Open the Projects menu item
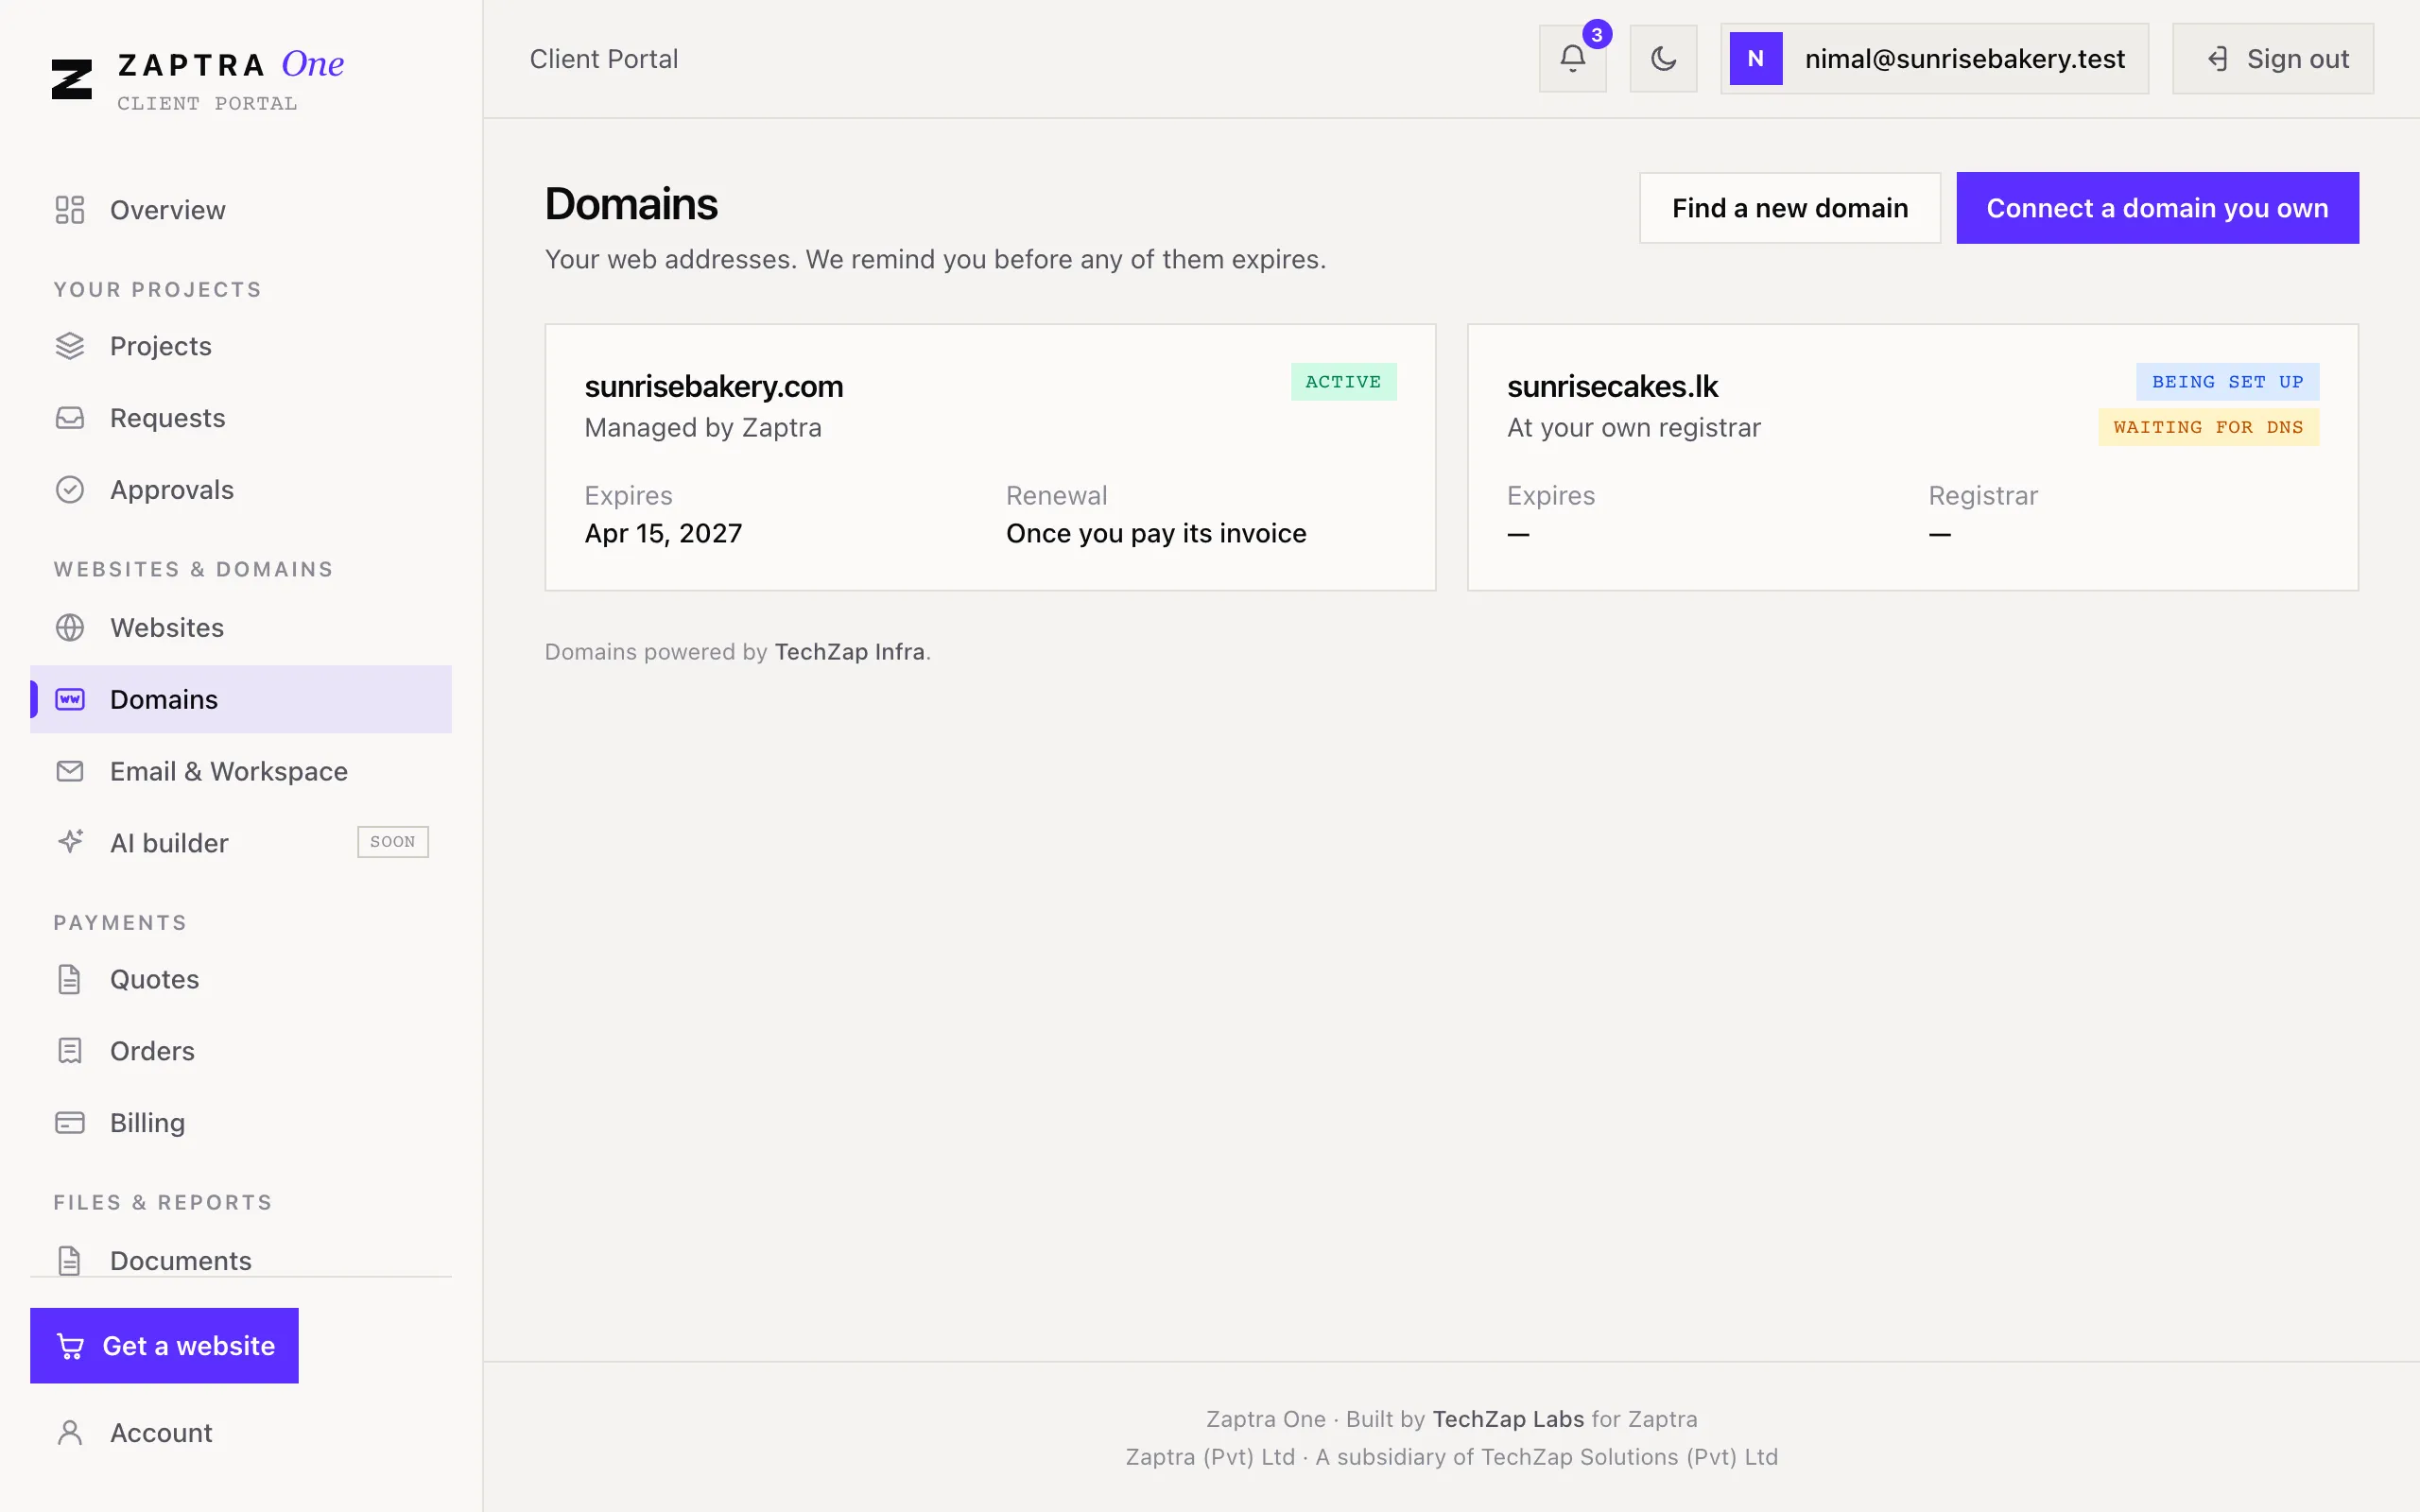The image size is (2420, 1512). pos(241,346)
